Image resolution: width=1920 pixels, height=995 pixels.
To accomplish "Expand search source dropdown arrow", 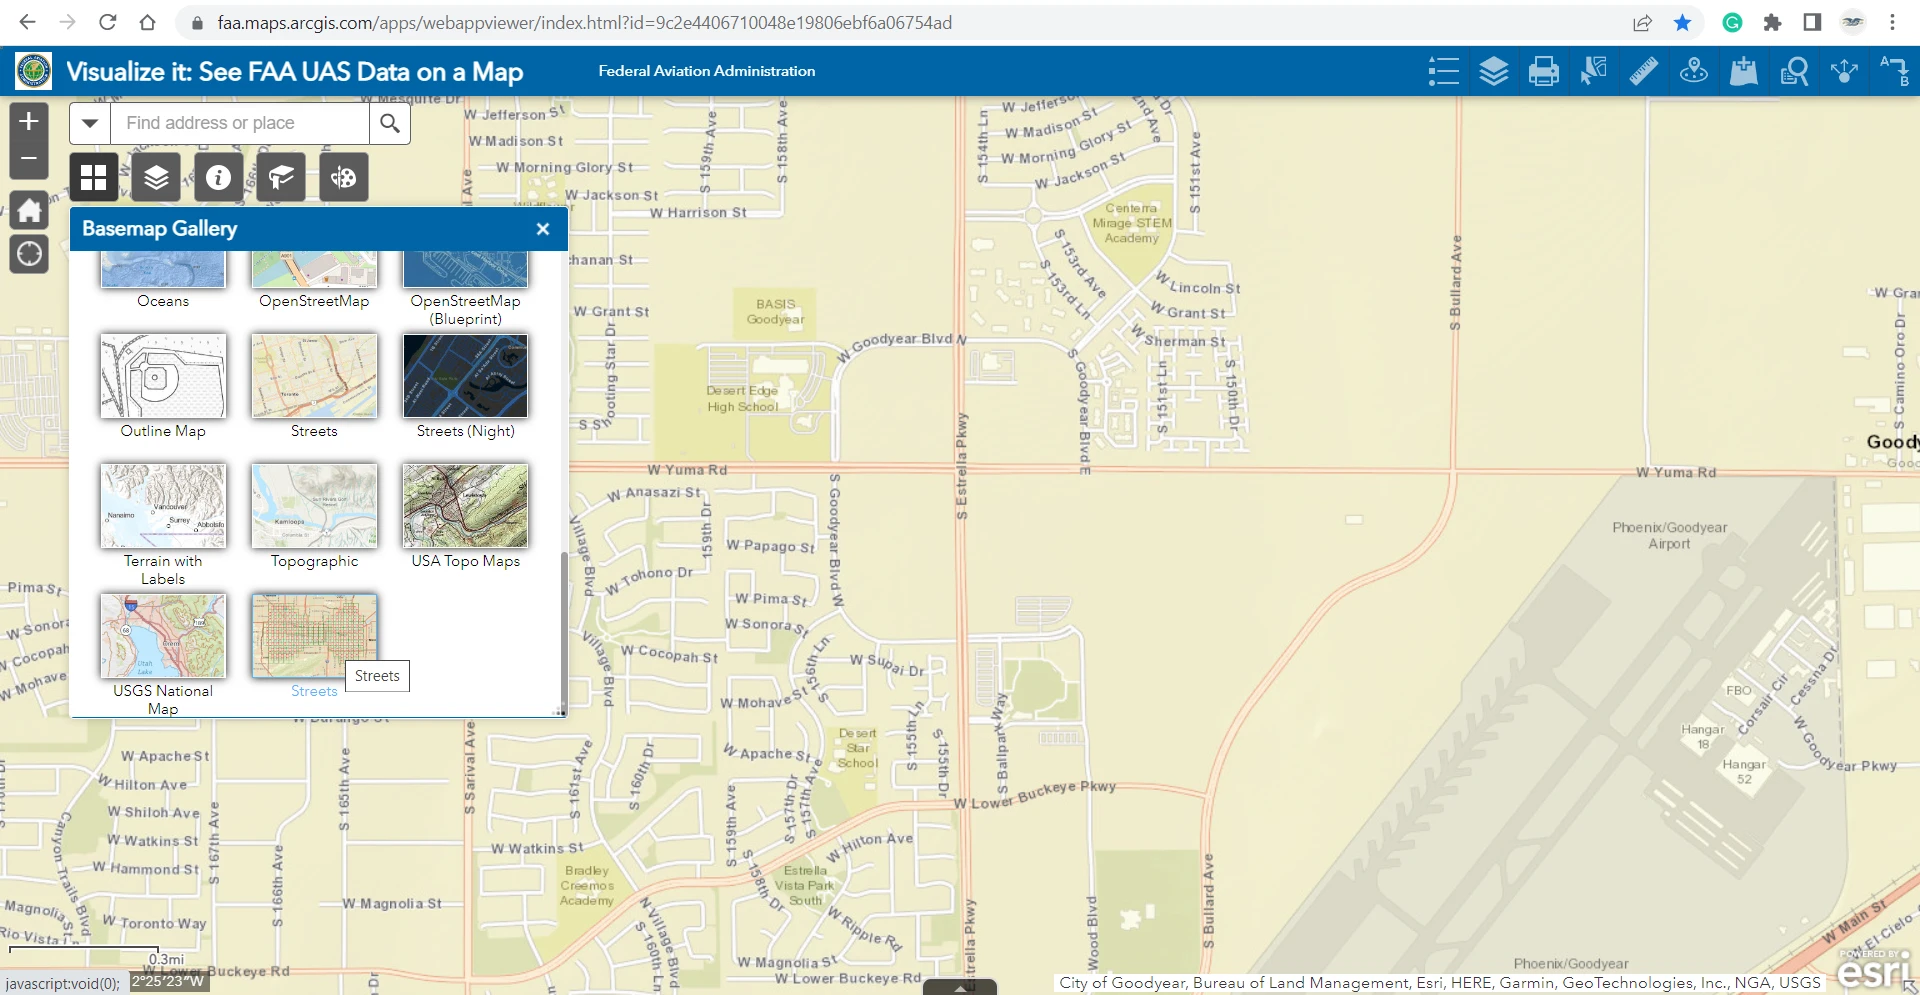I will (90, 123).
